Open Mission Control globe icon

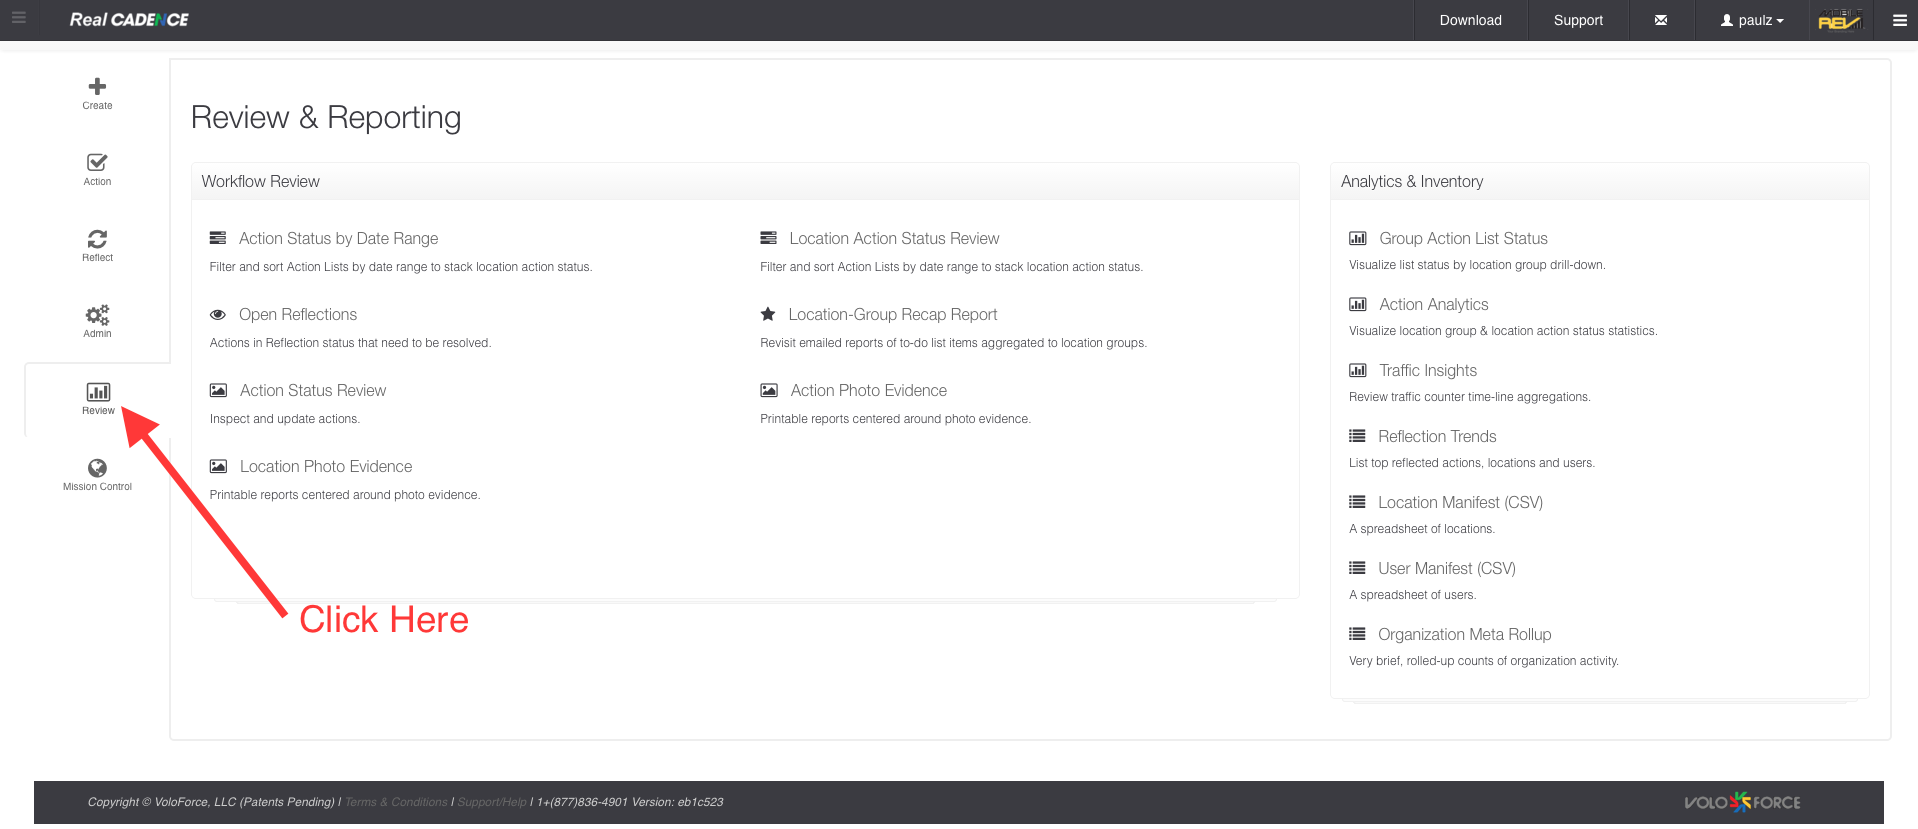(x=97, y=468)
